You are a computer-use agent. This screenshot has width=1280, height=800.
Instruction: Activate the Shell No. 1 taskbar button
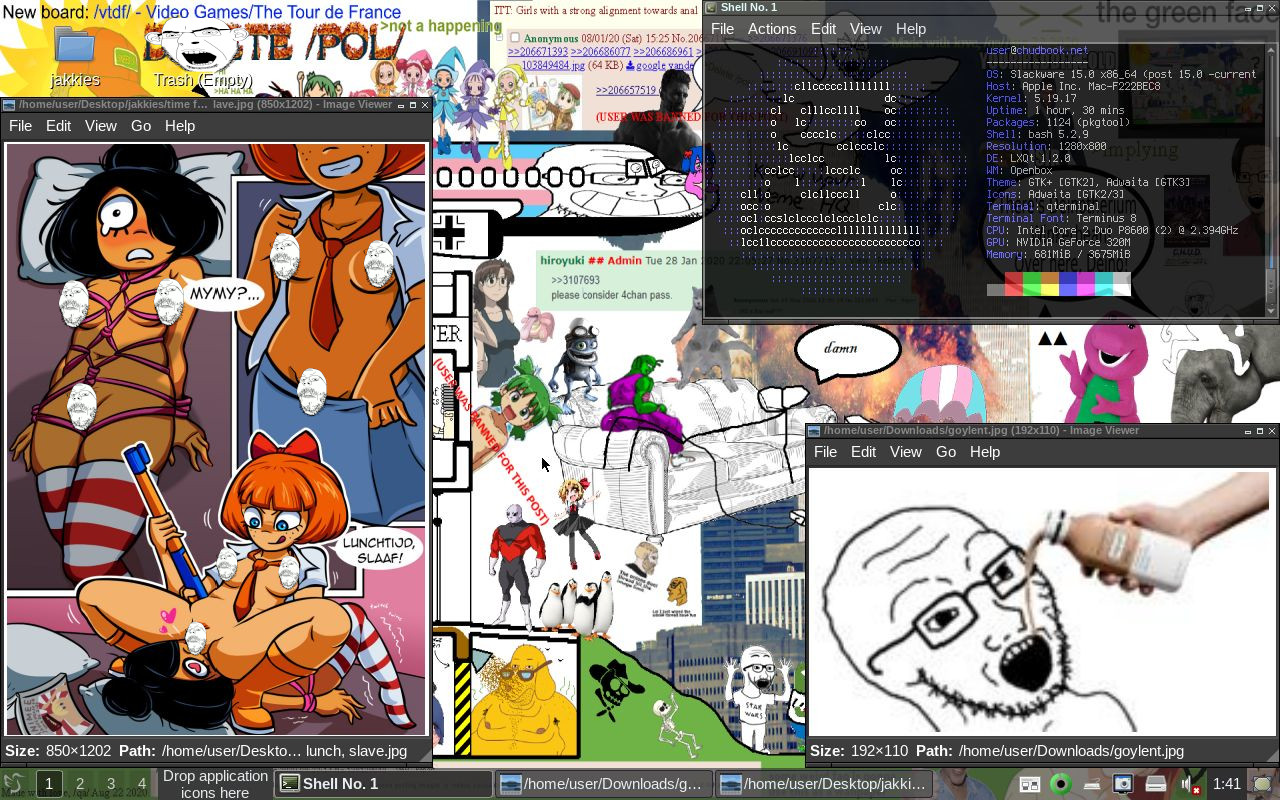[x=384, y=784]
